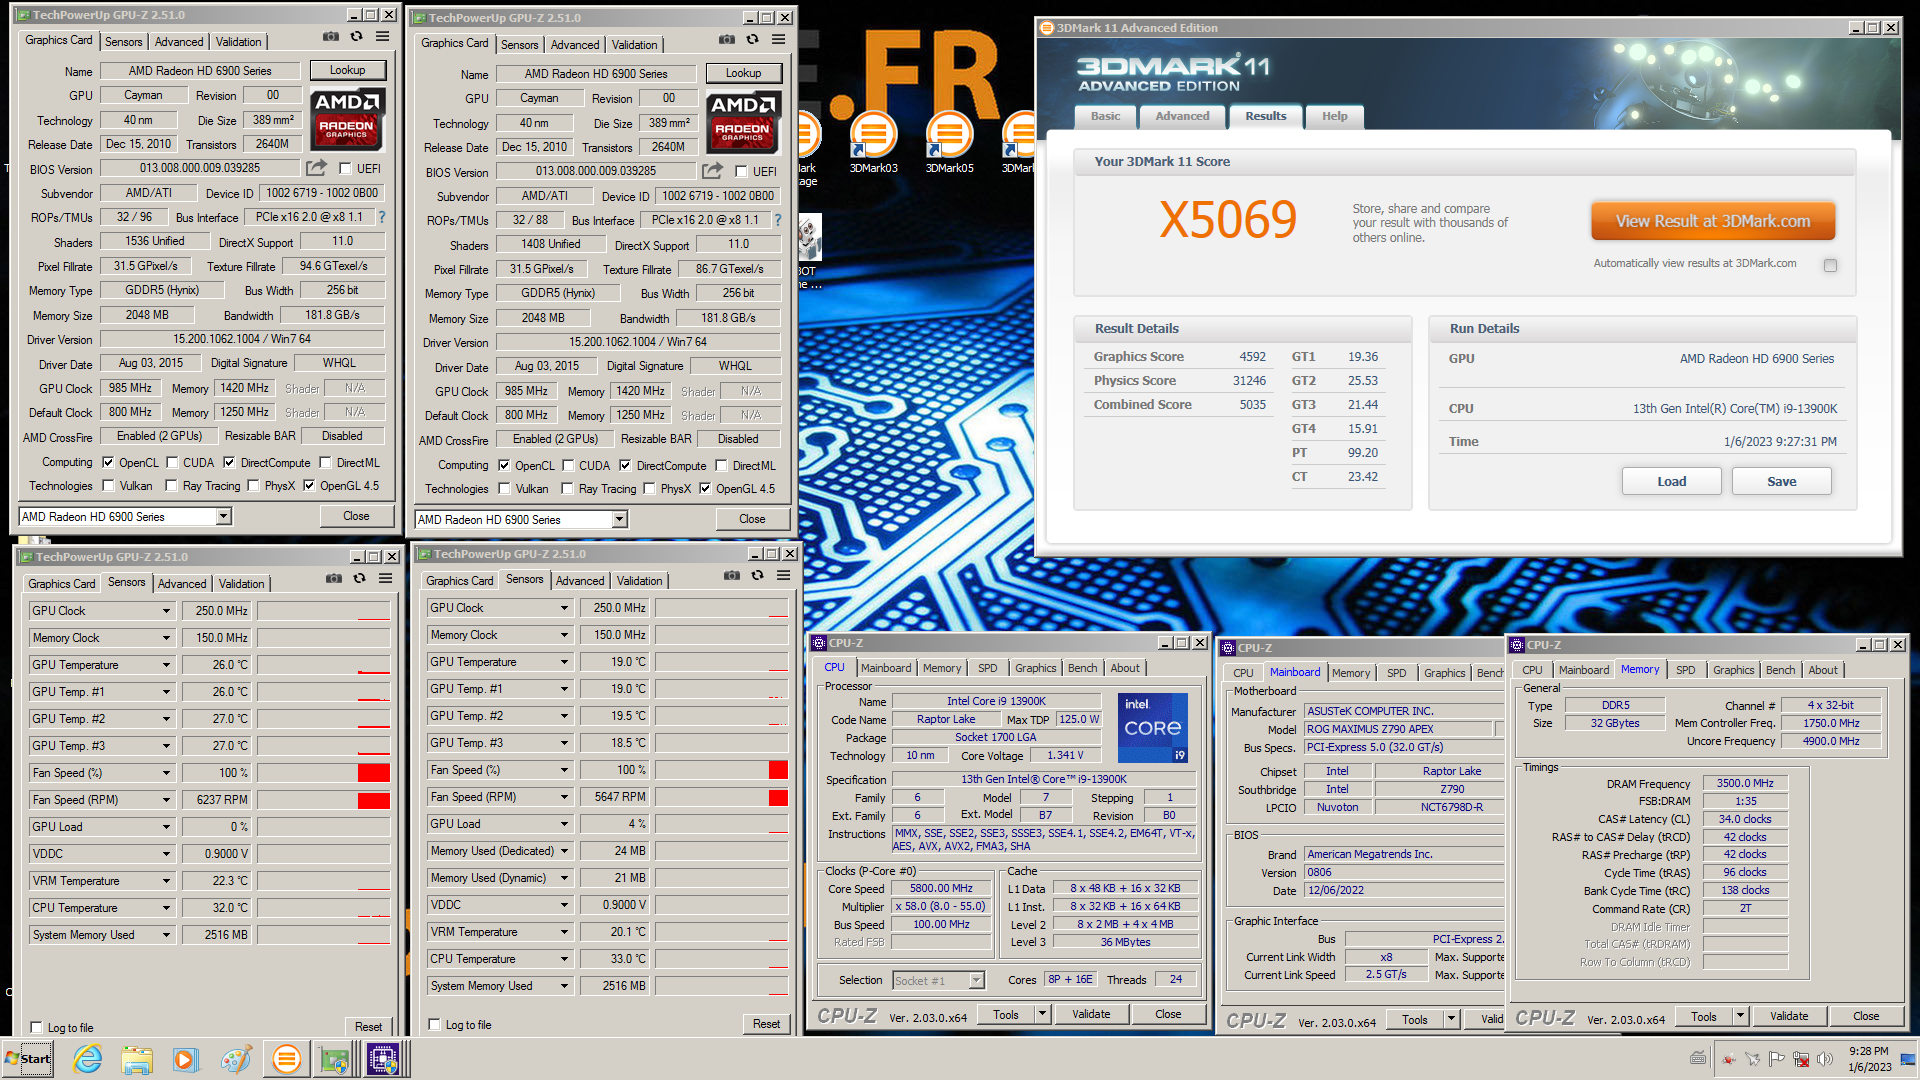Expand the System Memory Used dropdown in the bottom-left GPU-Z window
This screenshot has width=1920, height=1080.
point(166,935)
